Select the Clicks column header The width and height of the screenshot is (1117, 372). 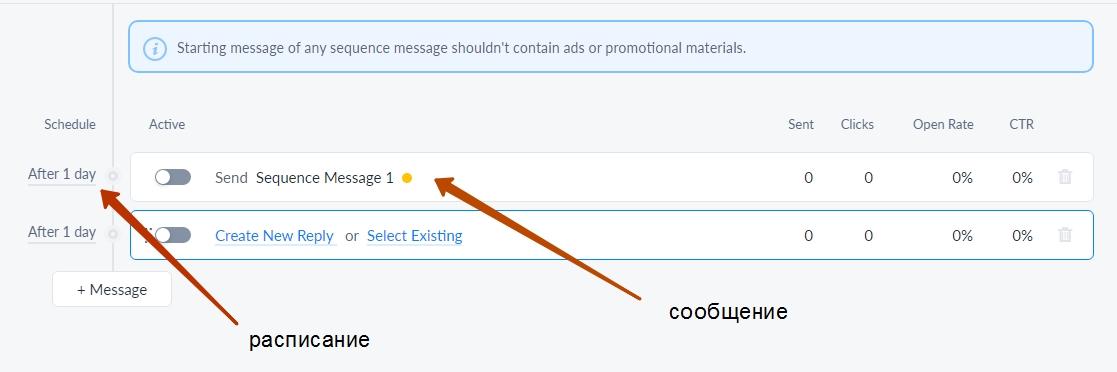857,124
